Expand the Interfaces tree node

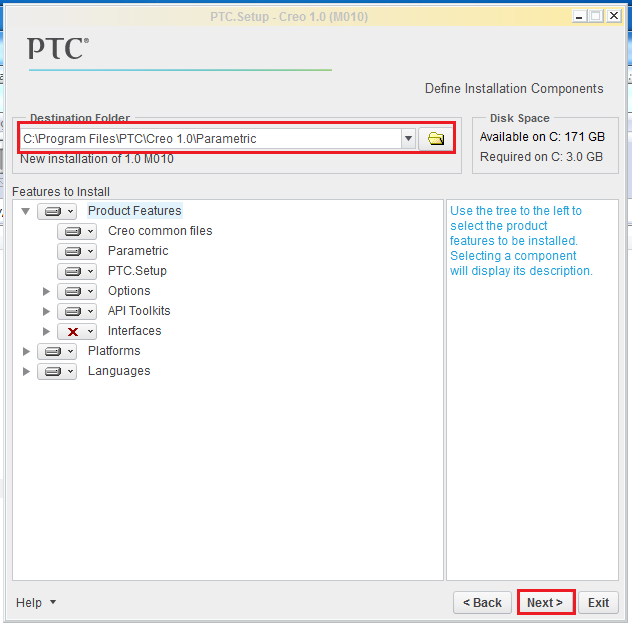tap(46, 331)
